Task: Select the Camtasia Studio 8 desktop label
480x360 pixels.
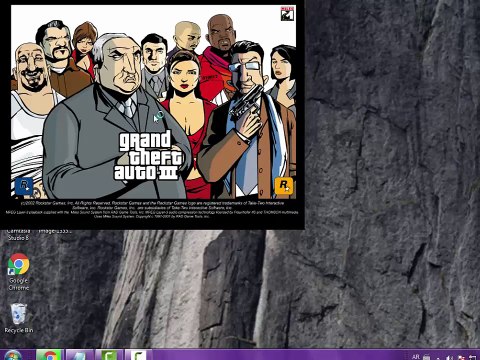Action: (18, 235)
